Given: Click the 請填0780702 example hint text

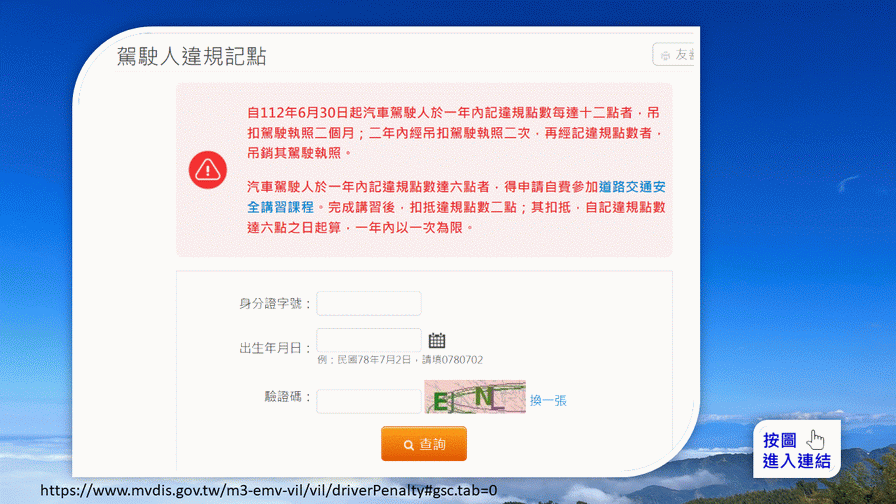Looking at the screenshot, I should tap(453, 360).
